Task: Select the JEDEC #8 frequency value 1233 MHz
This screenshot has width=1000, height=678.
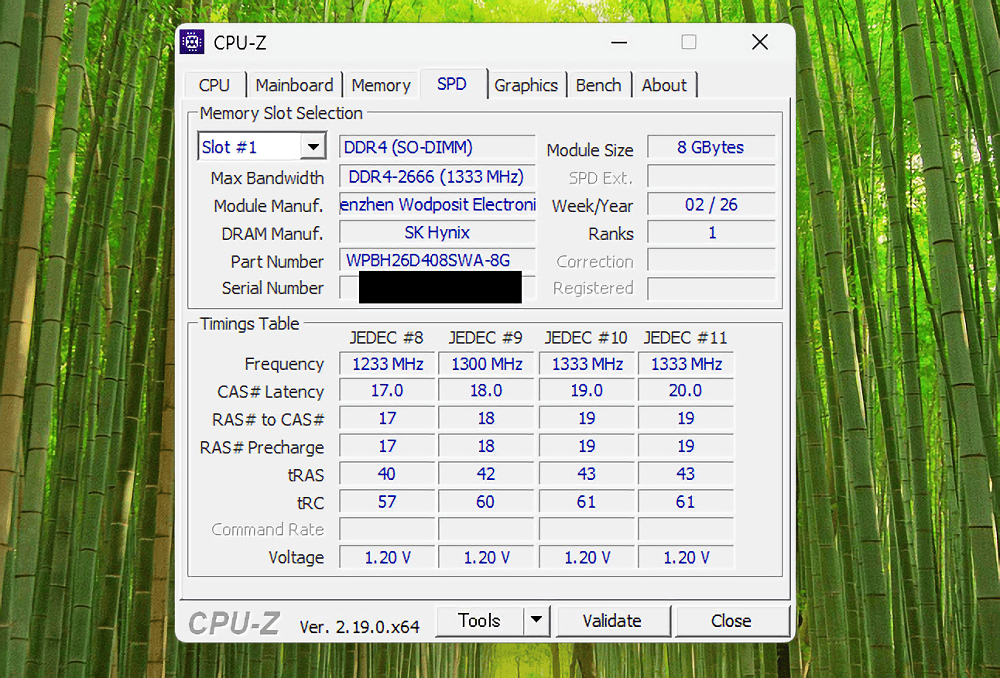Action: (x=386, y=363)
